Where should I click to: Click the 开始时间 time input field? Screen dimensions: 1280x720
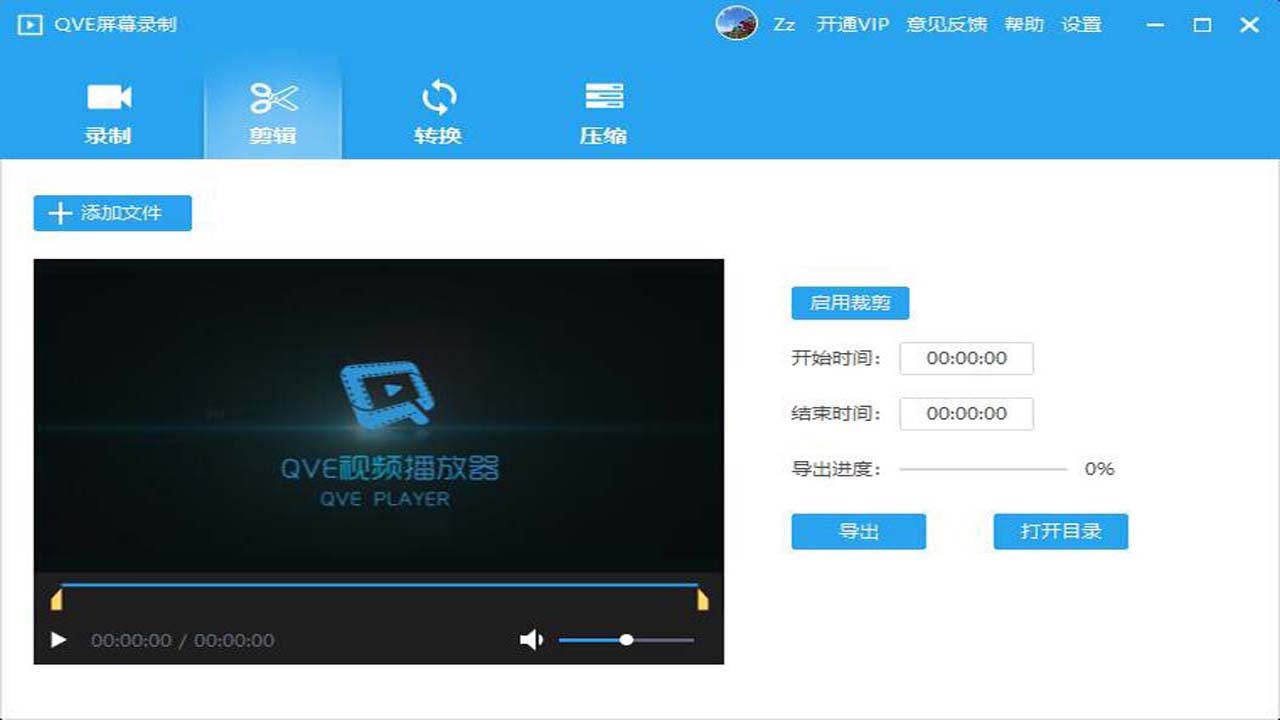click(x=966, y=359)
